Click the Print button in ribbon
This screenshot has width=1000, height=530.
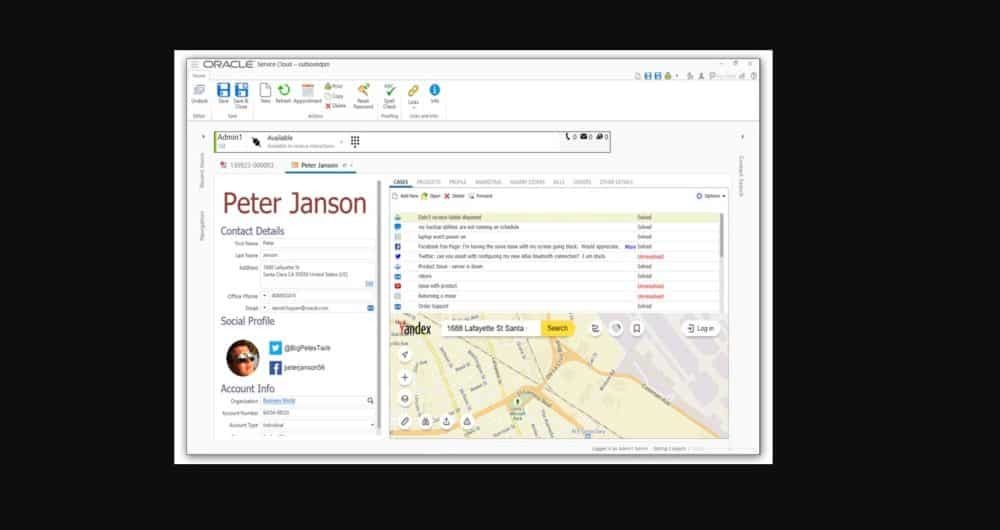334,86
